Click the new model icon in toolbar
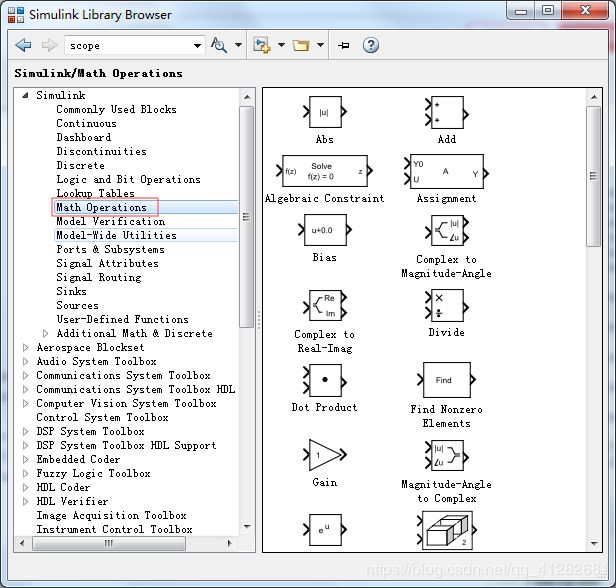Image resolution: width=616 pixels, height=588 pixels. pos(262,45)
